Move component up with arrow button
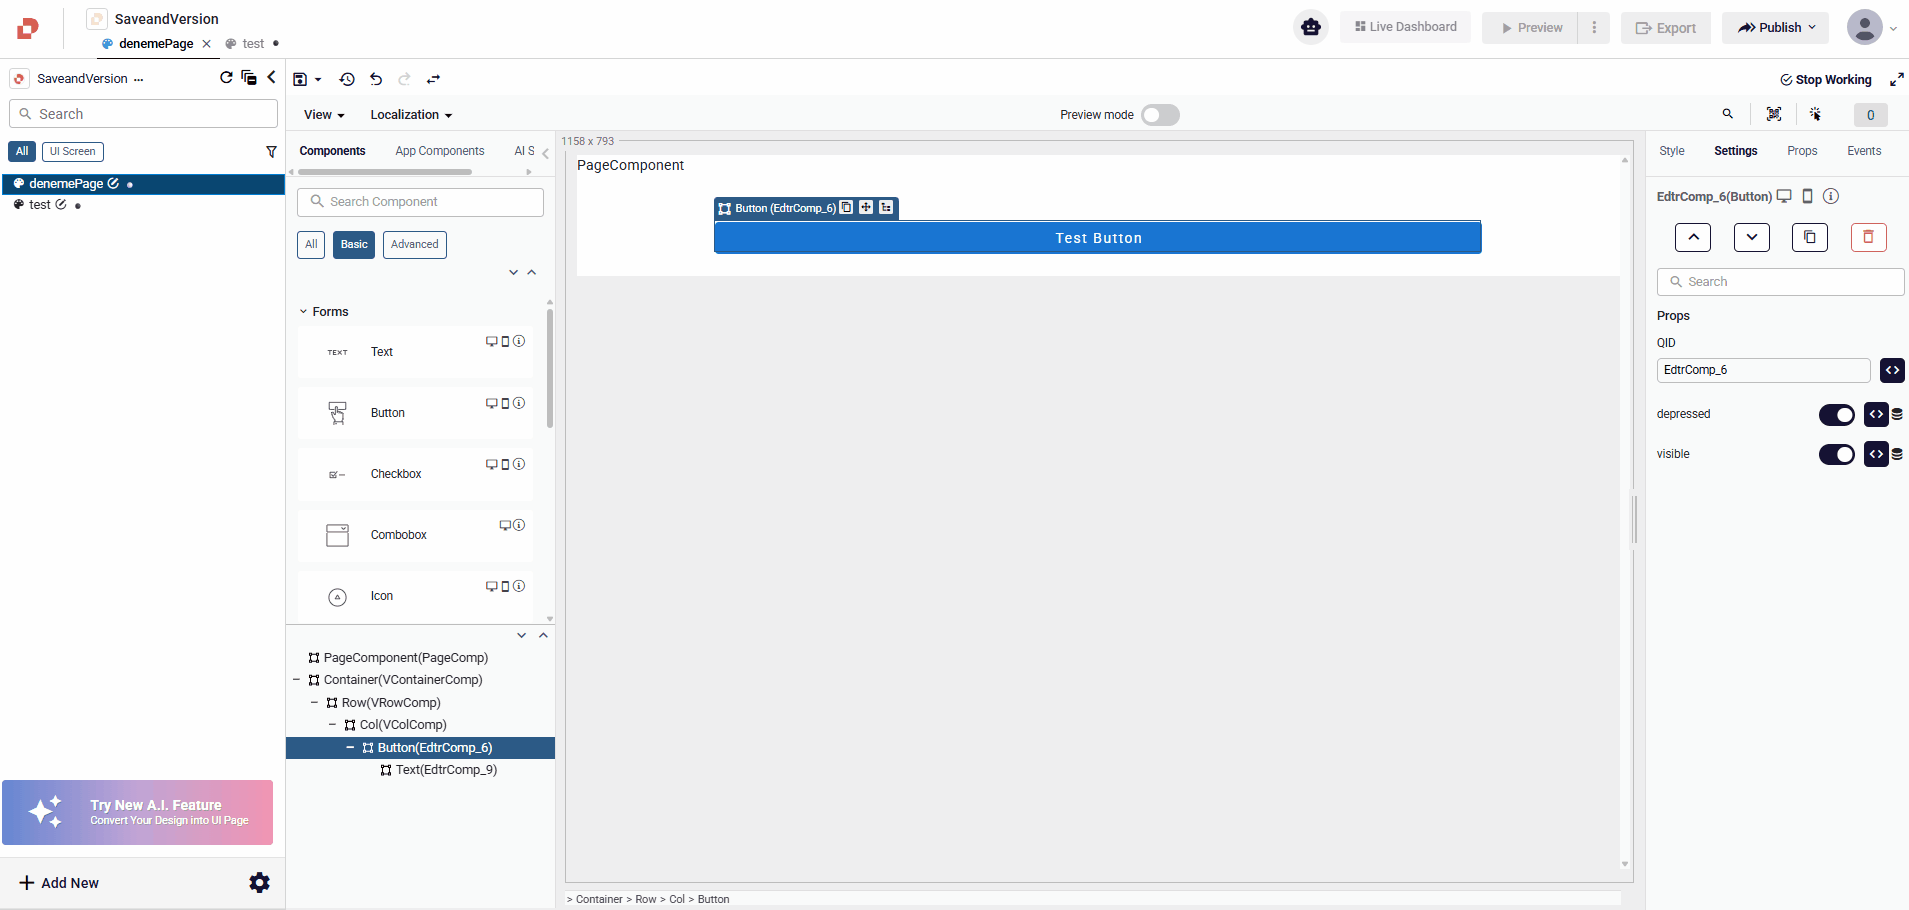Image resolution: width=1909 pixels, height=910 pixels. click(1692, 237)
